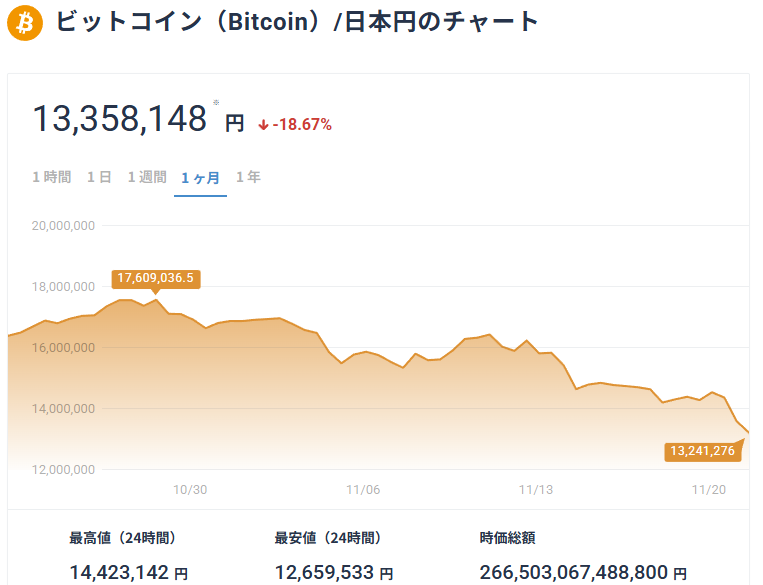Viewport: 763px width, 585px height.
Task: Click the blue asterisk beside the price
Action: click(x=215, y=103)
